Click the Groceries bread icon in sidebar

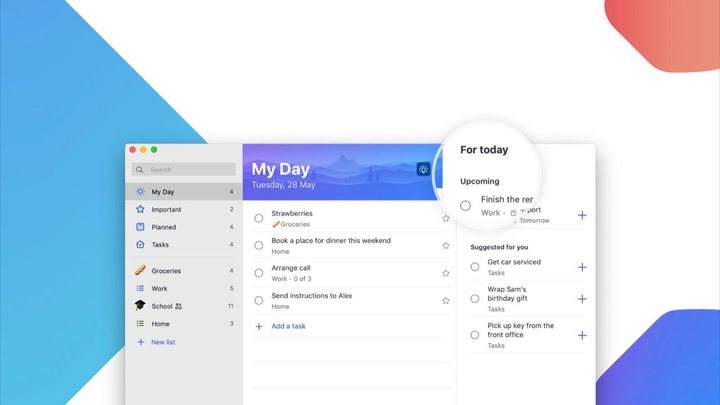[x=140, y=270]
